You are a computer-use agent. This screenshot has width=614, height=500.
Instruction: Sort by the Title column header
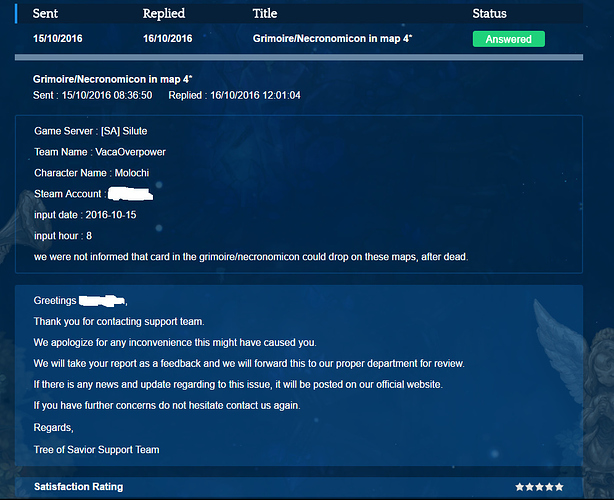(x=265, y=14)
